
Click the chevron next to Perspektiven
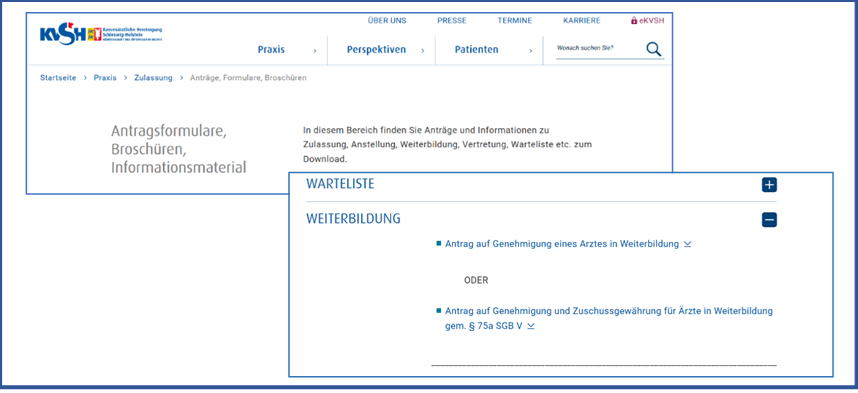(x=422, y=51)
